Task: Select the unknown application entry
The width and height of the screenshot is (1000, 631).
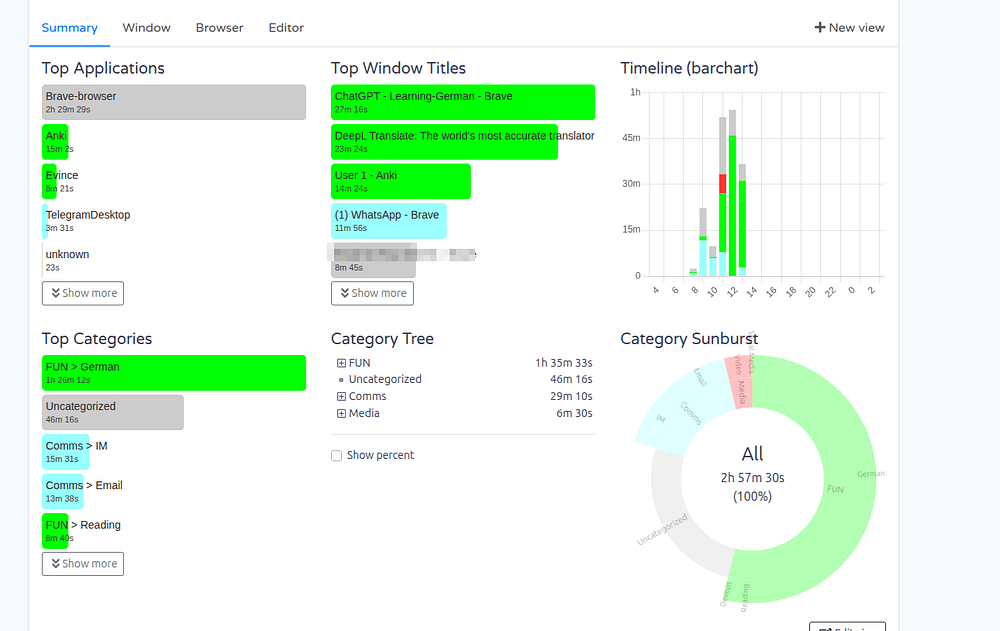Action: pos(67,260)
